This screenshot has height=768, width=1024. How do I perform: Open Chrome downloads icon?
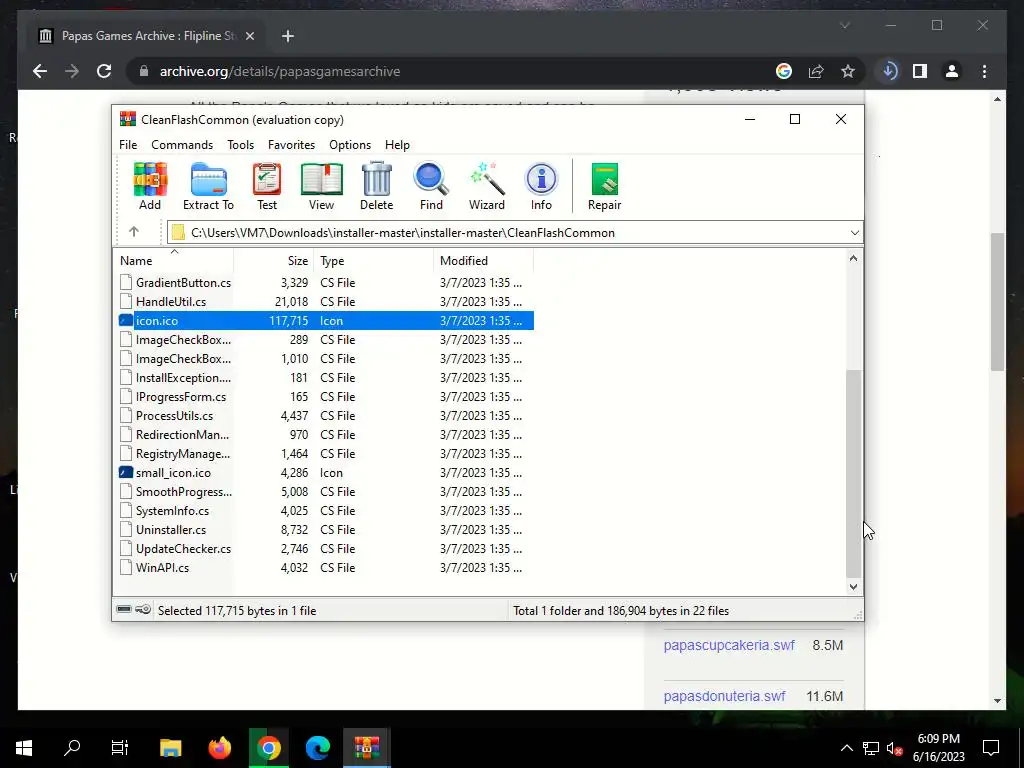click(x=889, y=71)
